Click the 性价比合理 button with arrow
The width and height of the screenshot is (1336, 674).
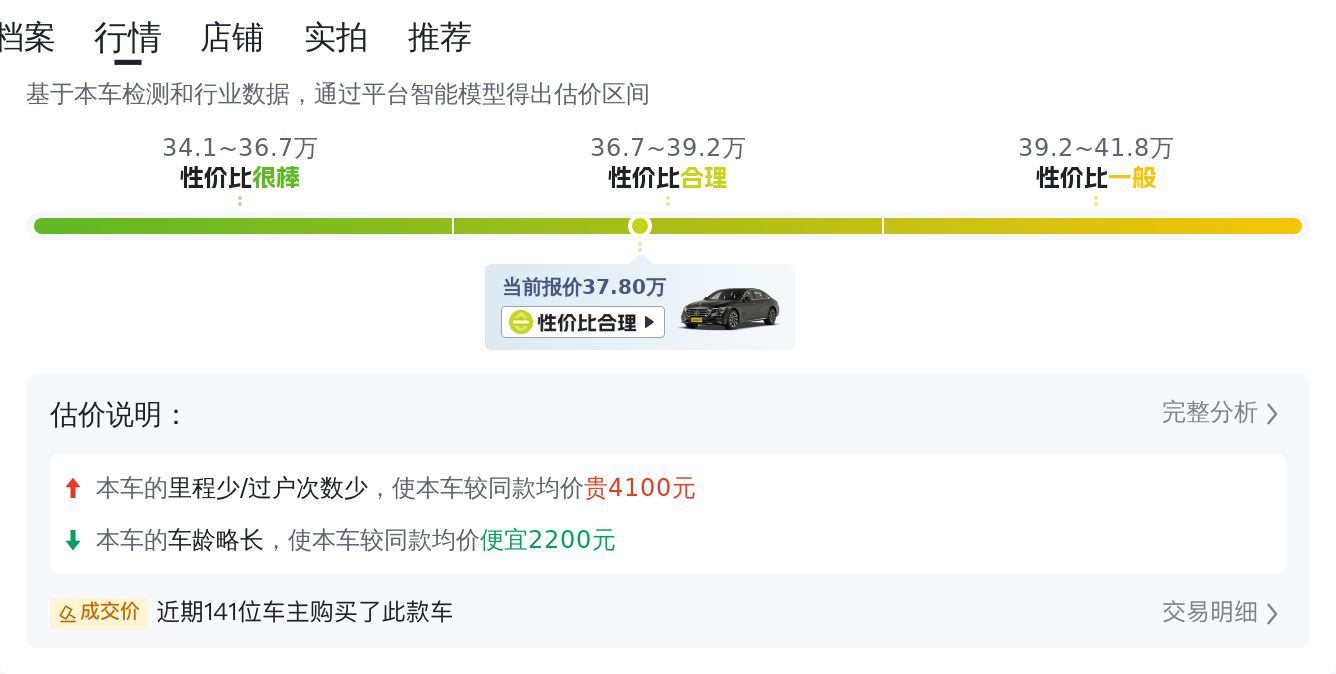(x=584, y=322)
